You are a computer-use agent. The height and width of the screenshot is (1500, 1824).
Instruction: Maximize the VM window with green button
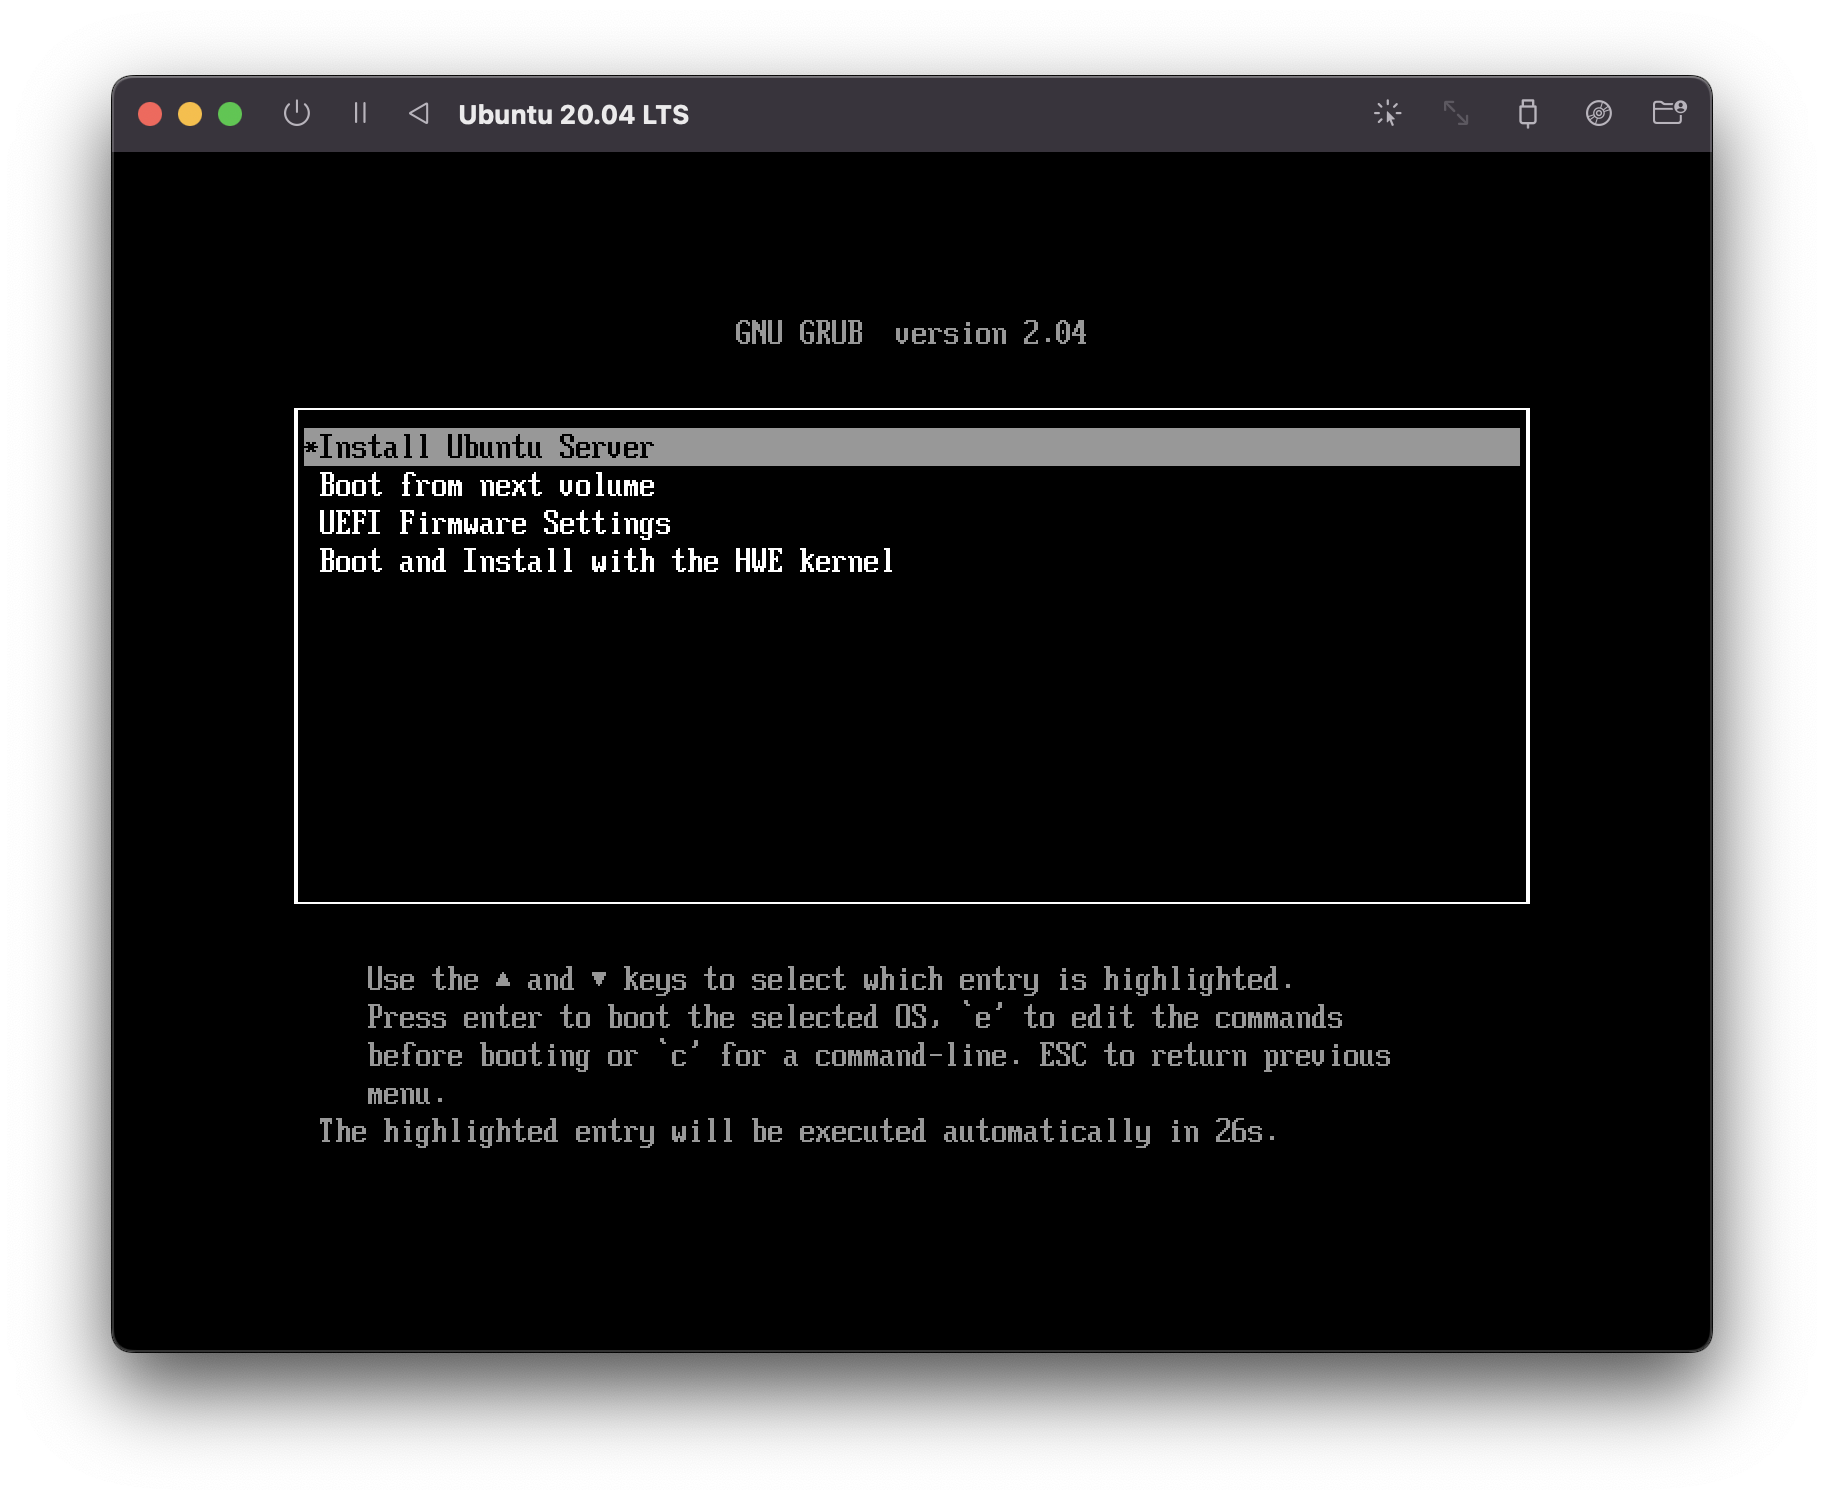click(x=230, y=114)
